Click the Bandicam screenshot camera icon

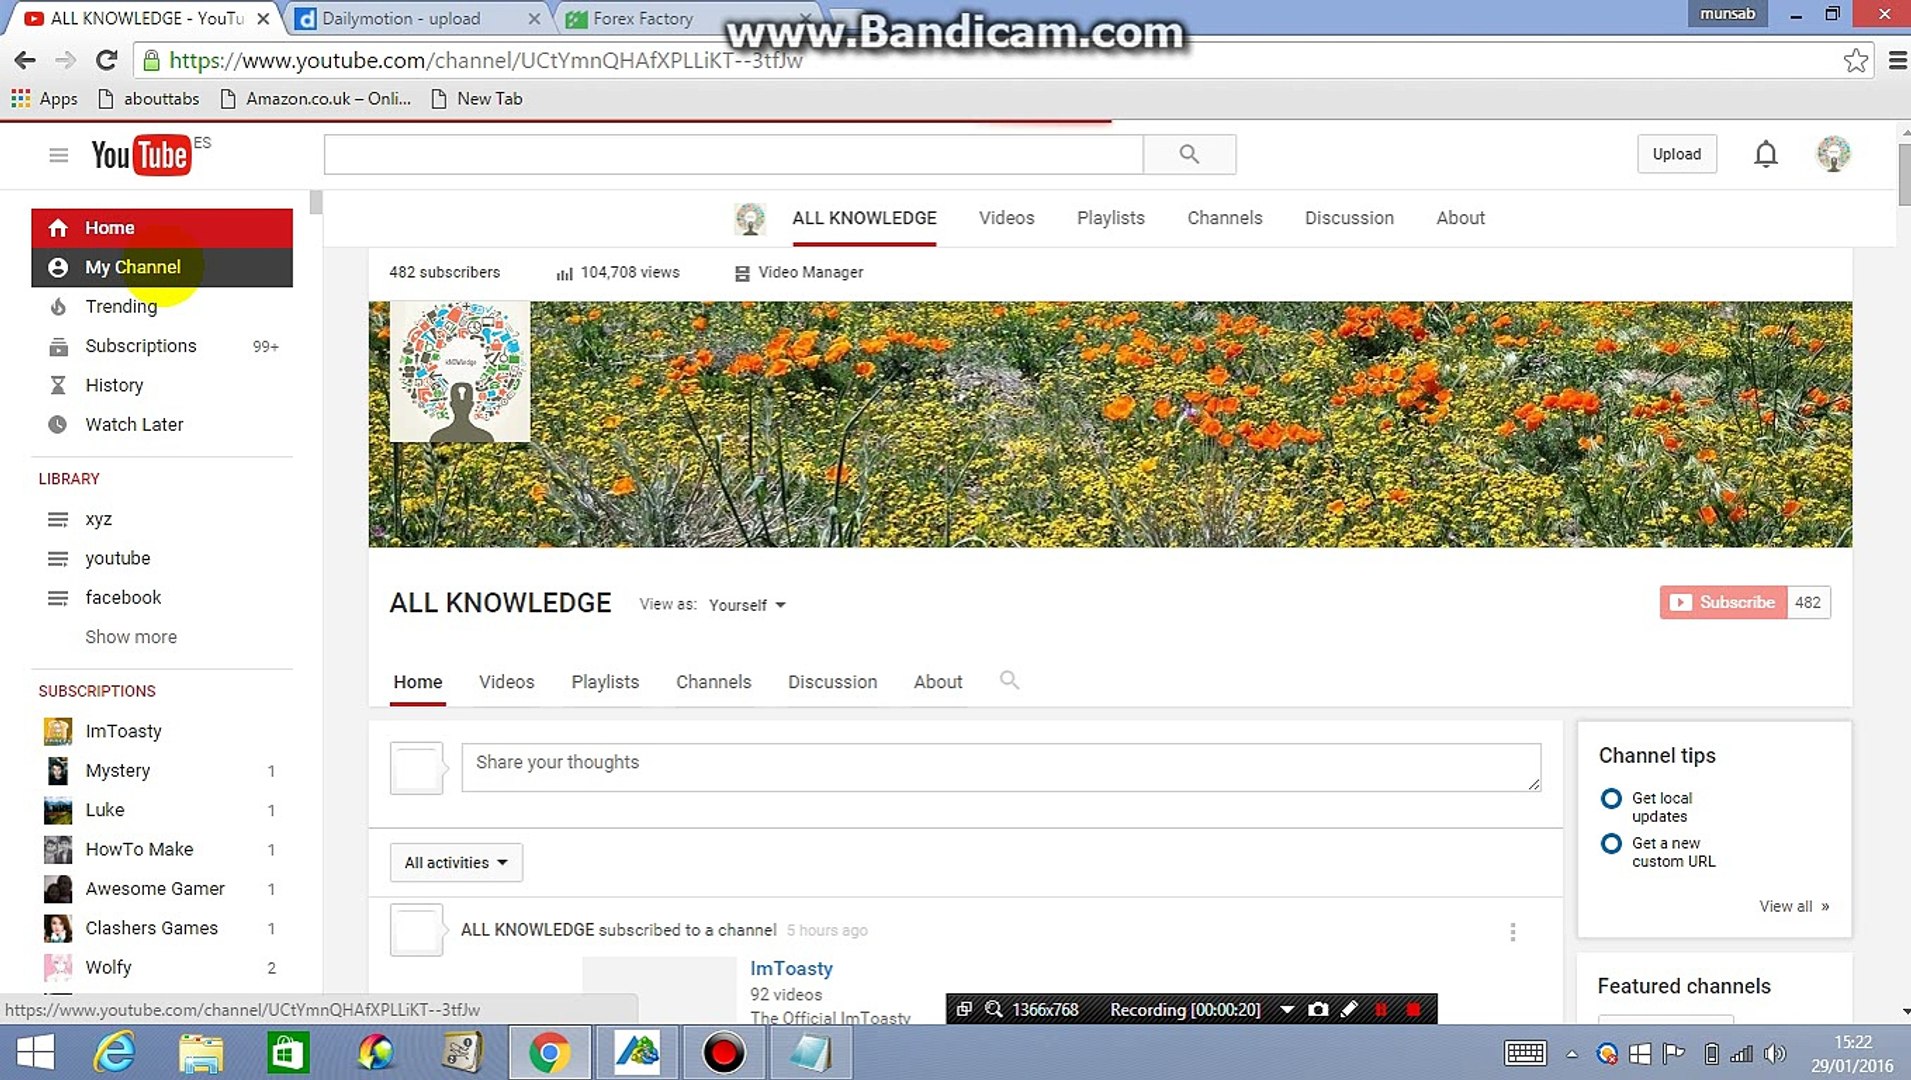tap(1318, 1009)
